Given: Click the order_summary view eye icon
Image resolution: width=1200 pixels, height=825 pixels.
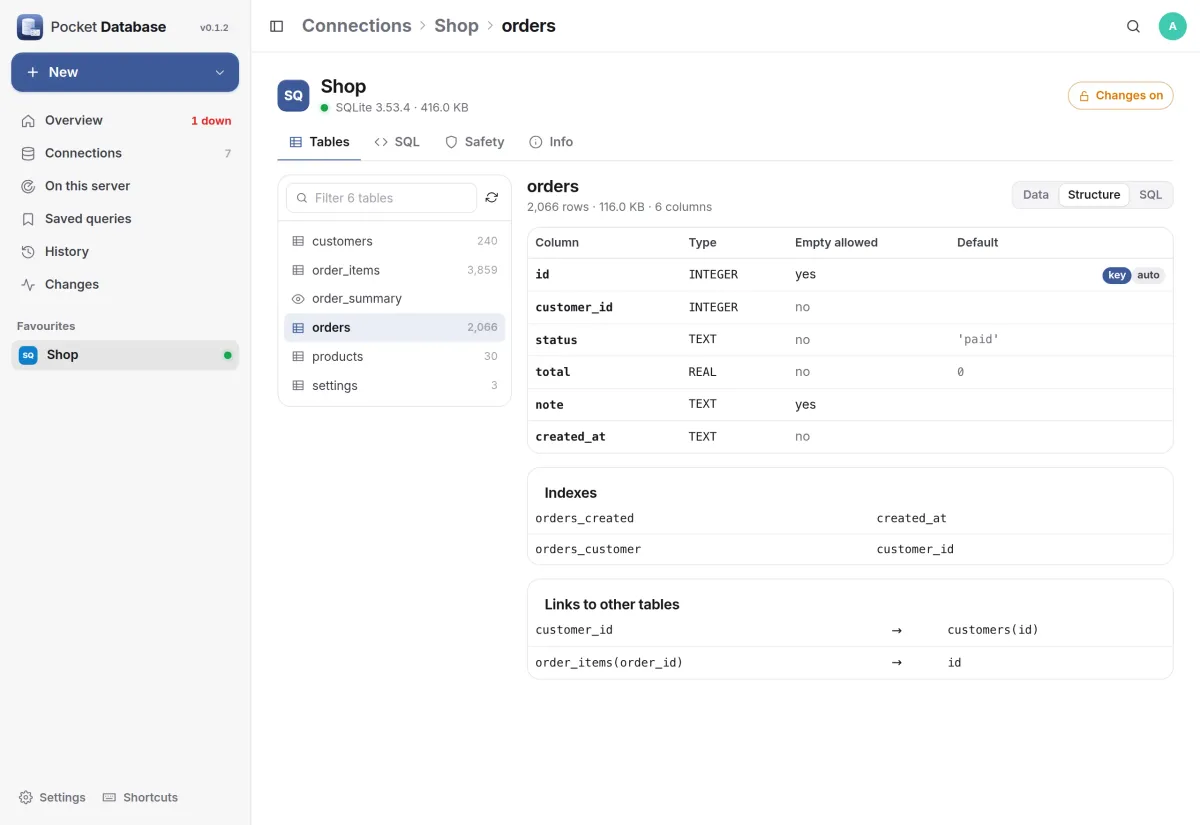Looking at the screenshot, I should tap(298, 299).
